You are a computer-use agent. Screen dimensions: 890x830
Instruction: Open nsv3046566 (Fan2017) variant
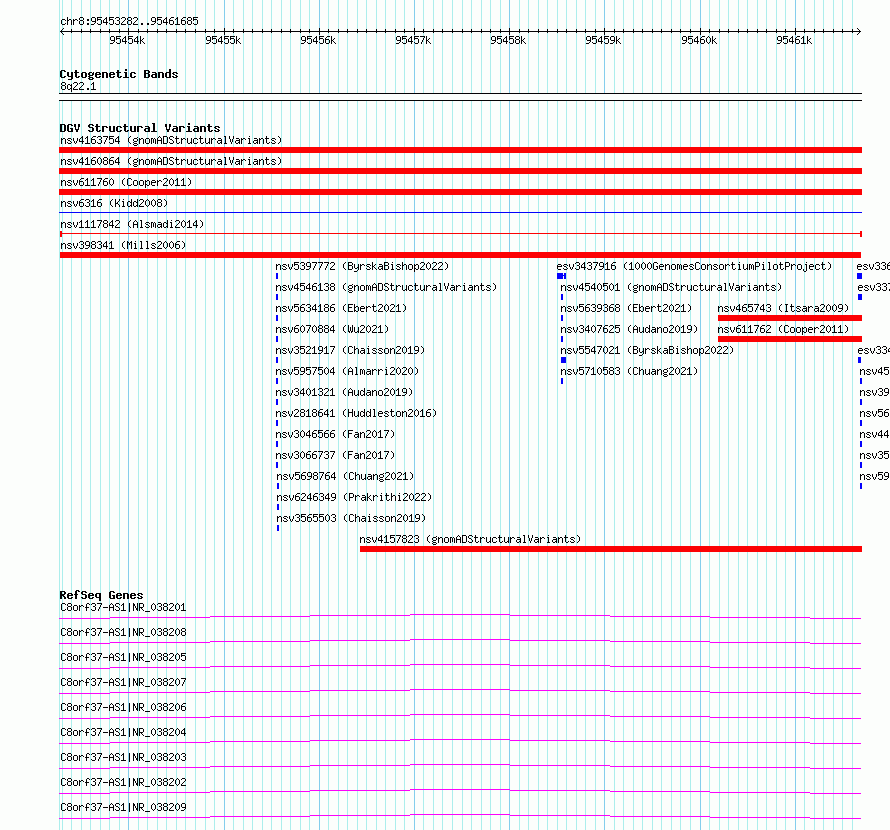pyautogui.click(x=335, y=434)
